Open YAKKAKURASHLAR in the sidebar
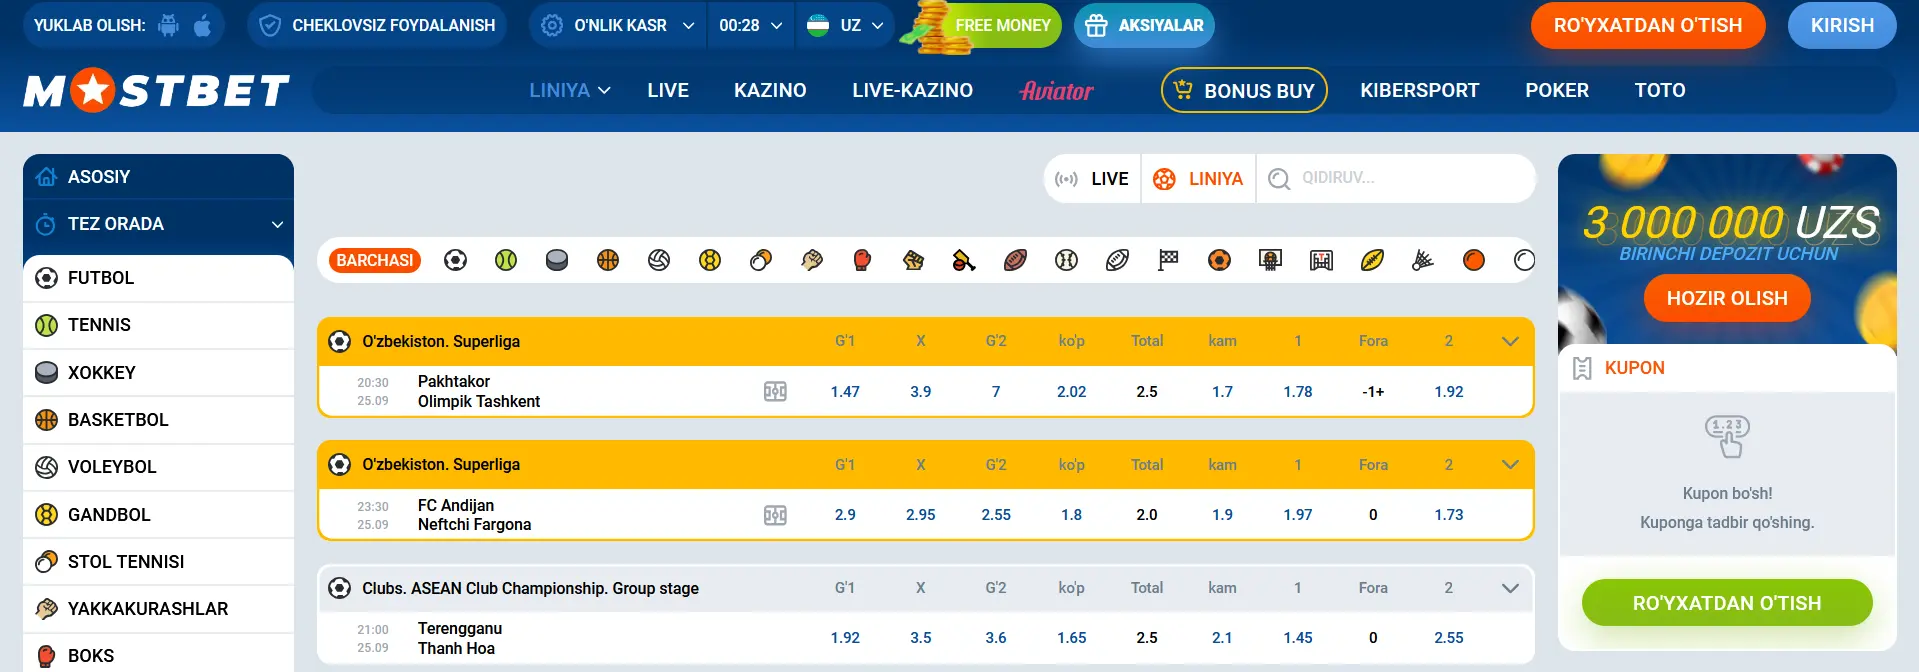Screen dimensions: 1919x672 point(158,609)
